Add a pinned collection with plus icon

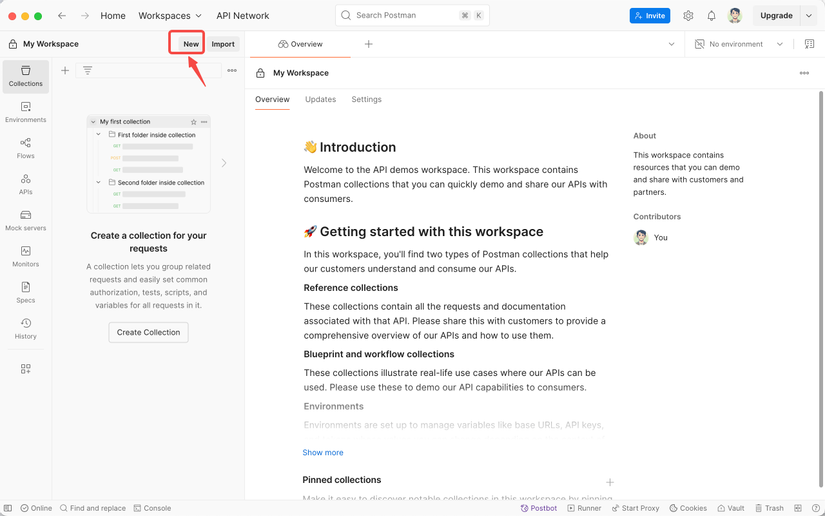(610, 482)
